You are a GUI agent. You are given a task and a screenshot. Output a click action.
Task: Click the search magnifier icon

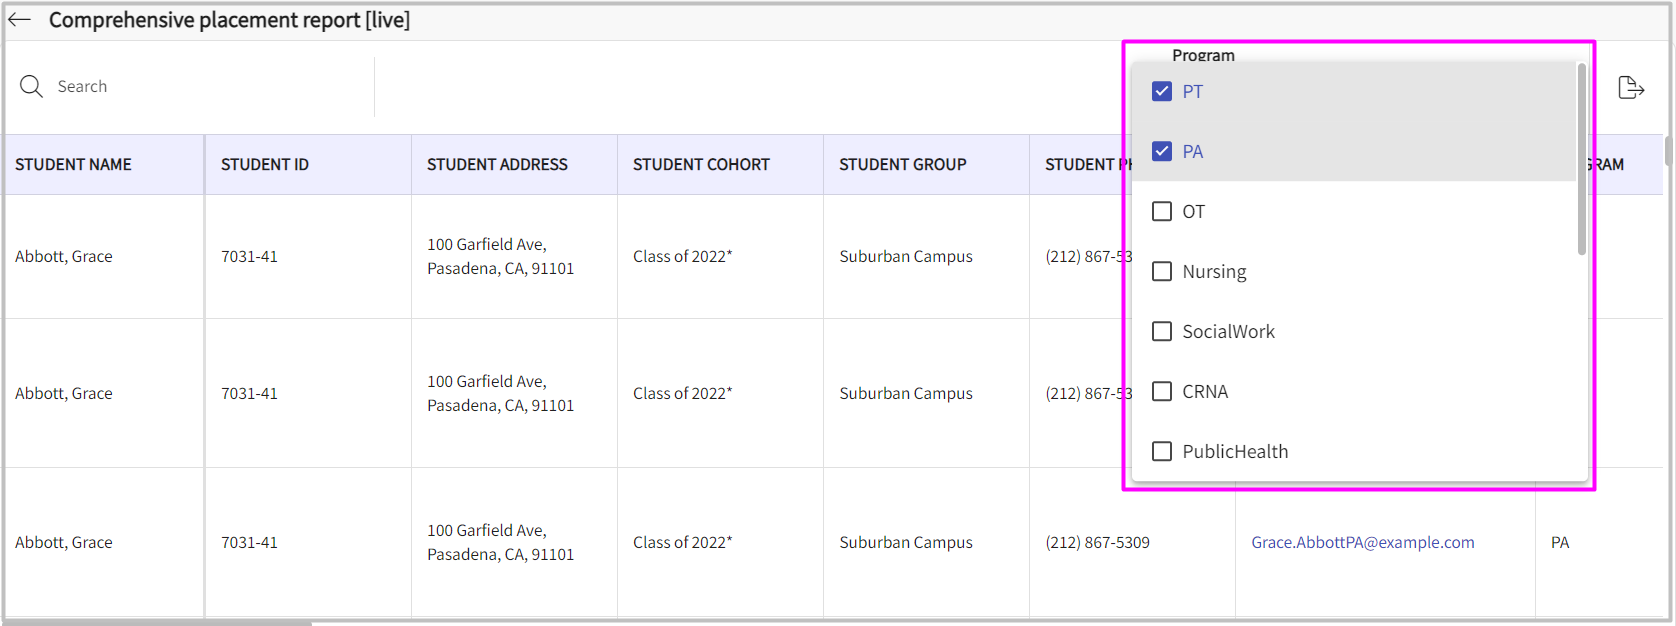[x=31, y=87]
